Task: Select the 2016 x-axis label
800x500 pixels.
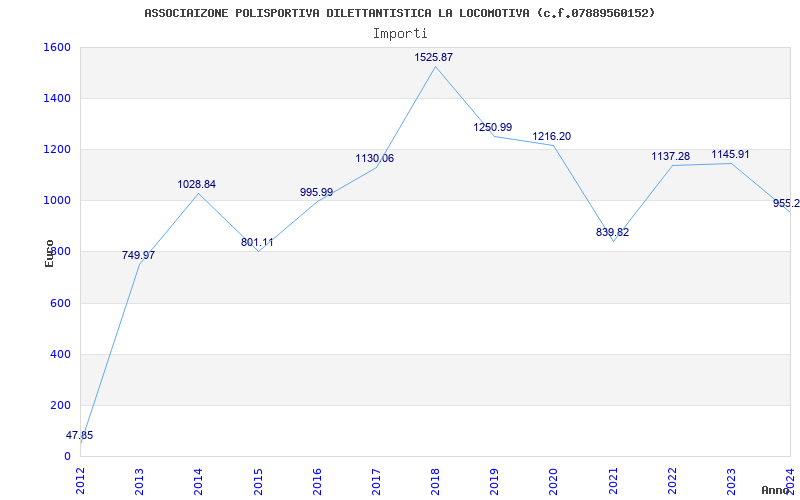Action: [317, 481]
